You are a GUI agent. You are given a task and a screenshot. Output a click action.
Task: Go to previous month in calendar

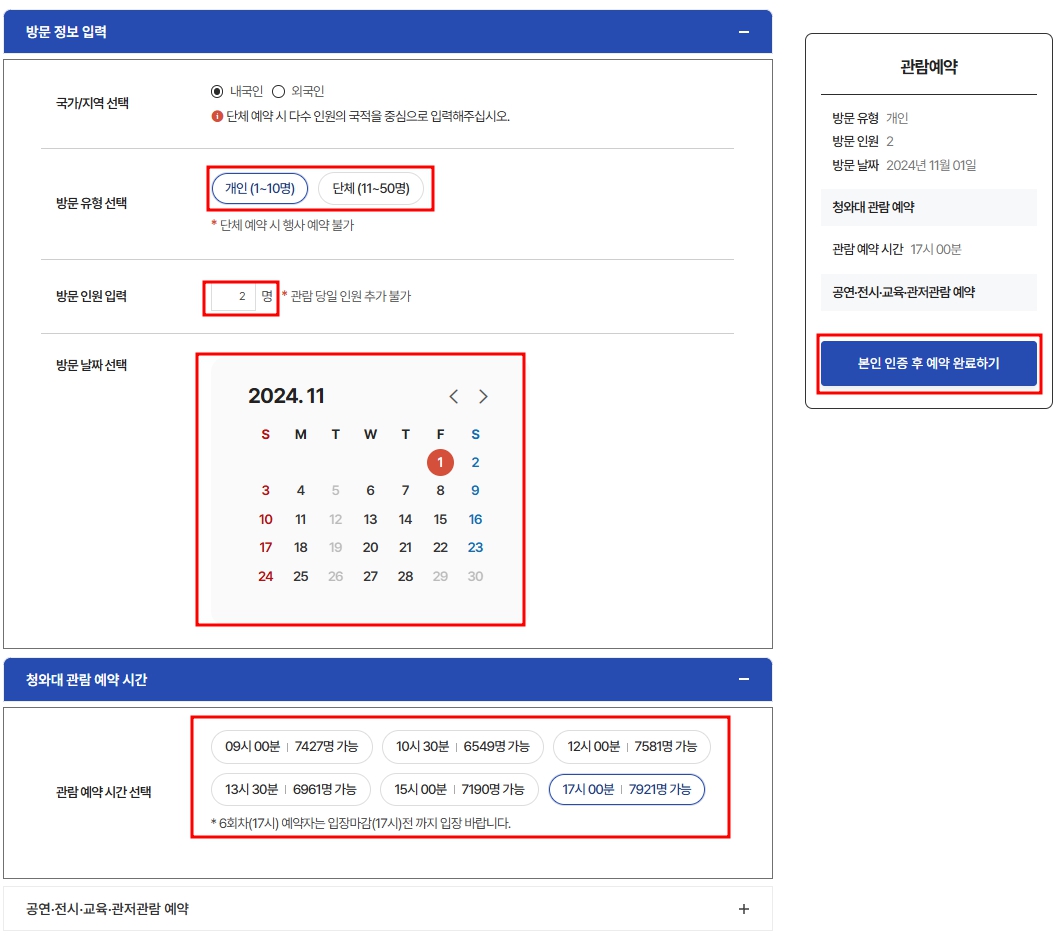454,396
